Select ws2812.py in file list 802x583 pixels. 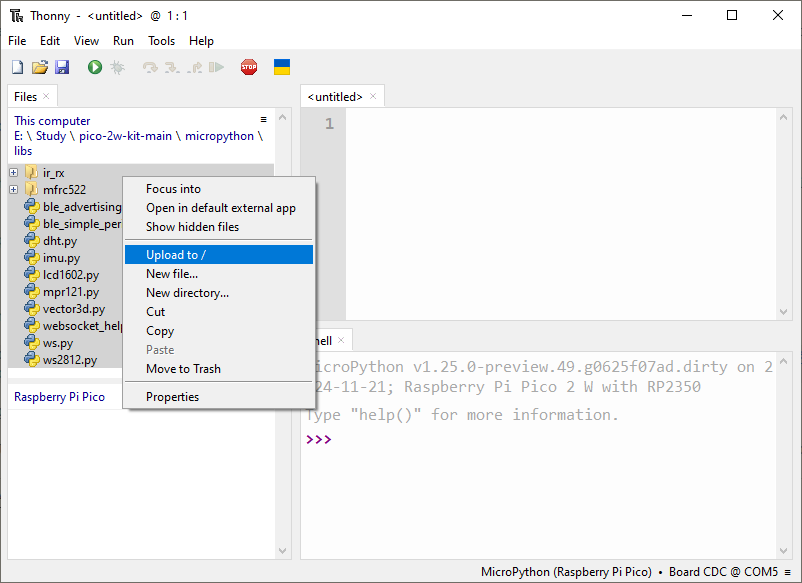click(x=70, y=360)
